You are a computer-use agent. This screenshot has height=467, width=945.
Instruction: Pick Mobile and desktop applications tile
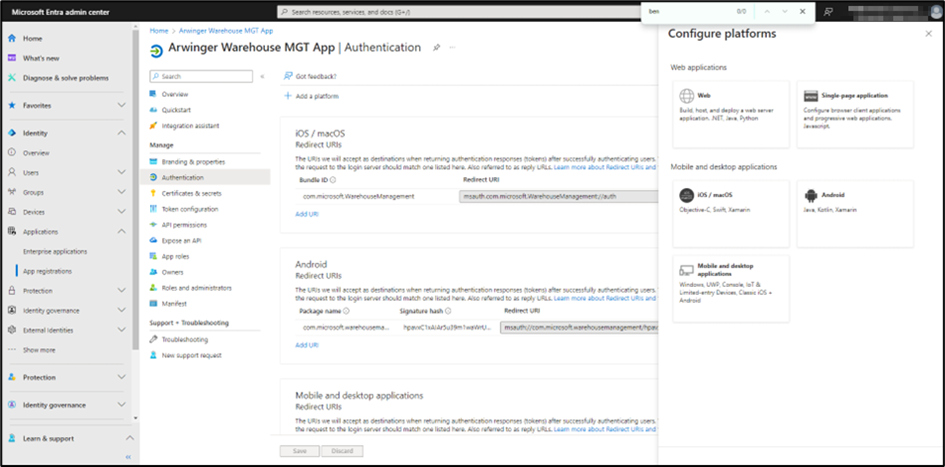(729, 288)
